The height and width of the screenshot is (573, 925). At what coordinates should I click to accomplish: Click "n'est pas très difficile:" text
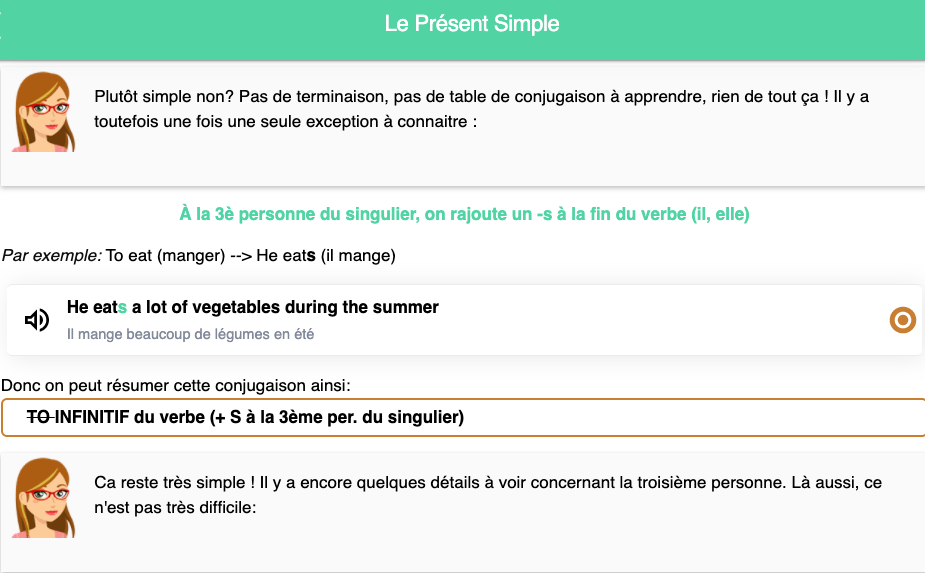tap(176, 507)
